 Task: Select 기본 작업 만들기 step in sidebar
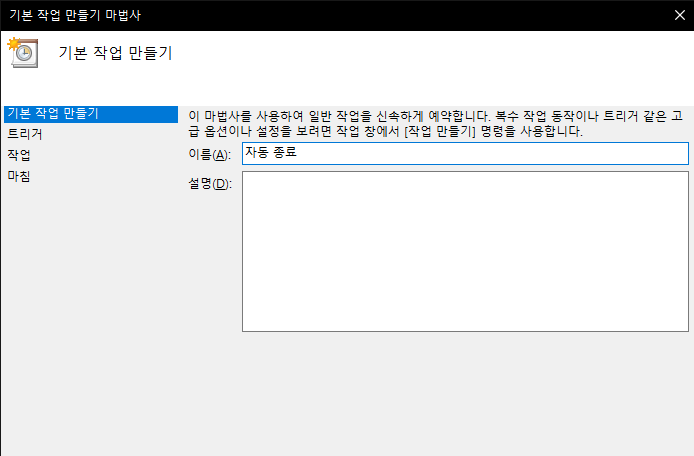click(91, 114)
